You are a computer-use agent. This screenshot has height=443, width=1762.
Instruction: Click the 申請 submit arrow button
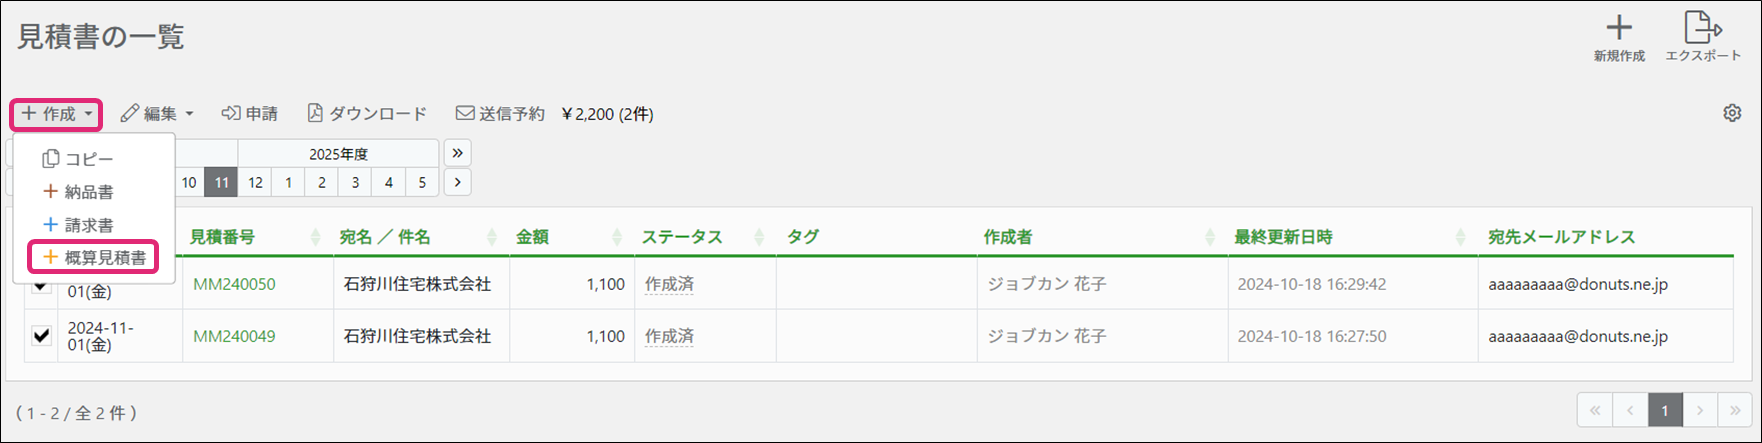(250, 114)
